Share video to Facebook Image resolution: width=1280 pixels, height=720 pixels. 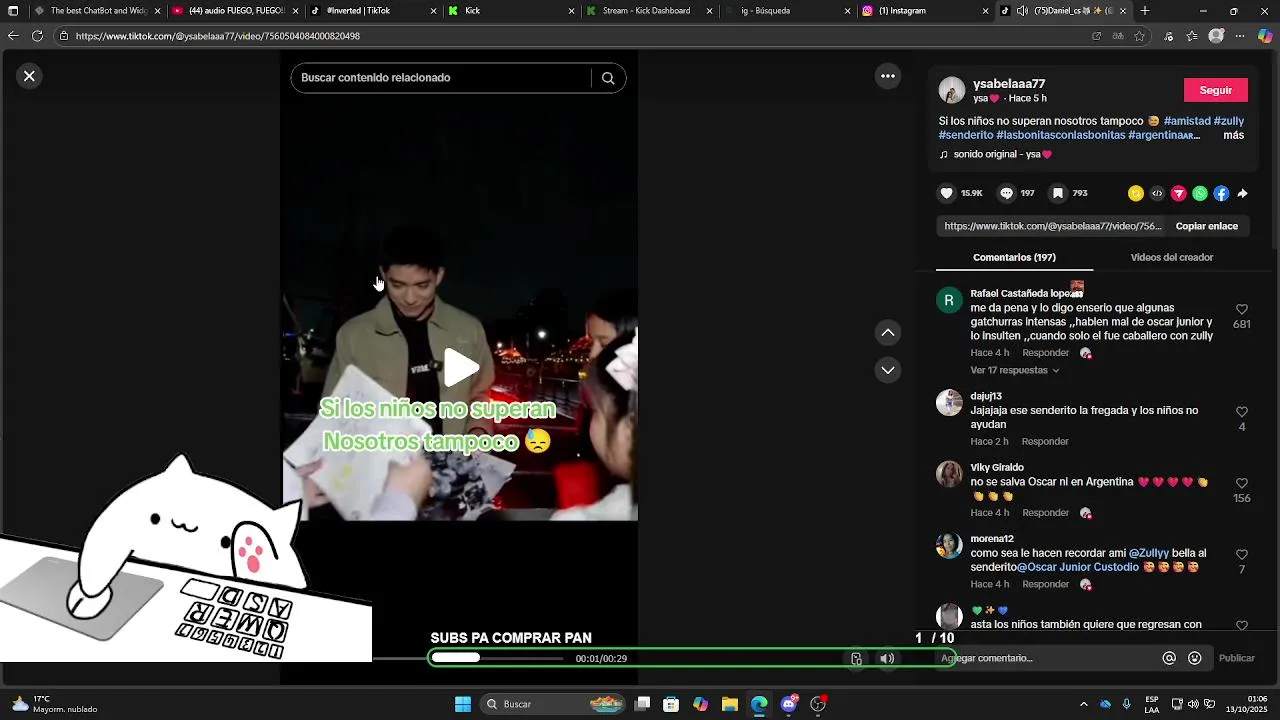pos(1221,193)
